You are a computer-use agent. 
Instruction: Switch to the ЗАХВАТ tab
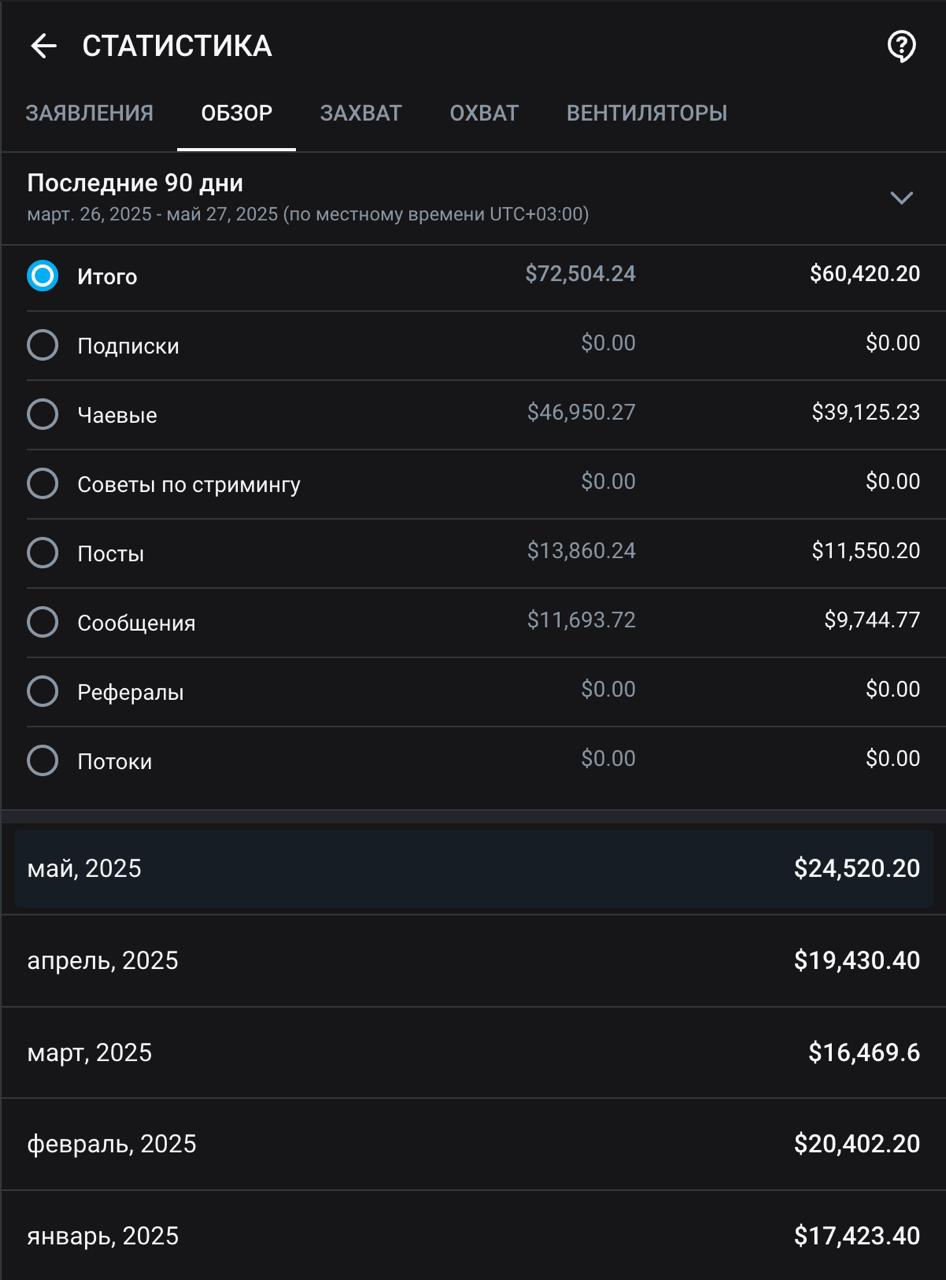coord(360,113)
